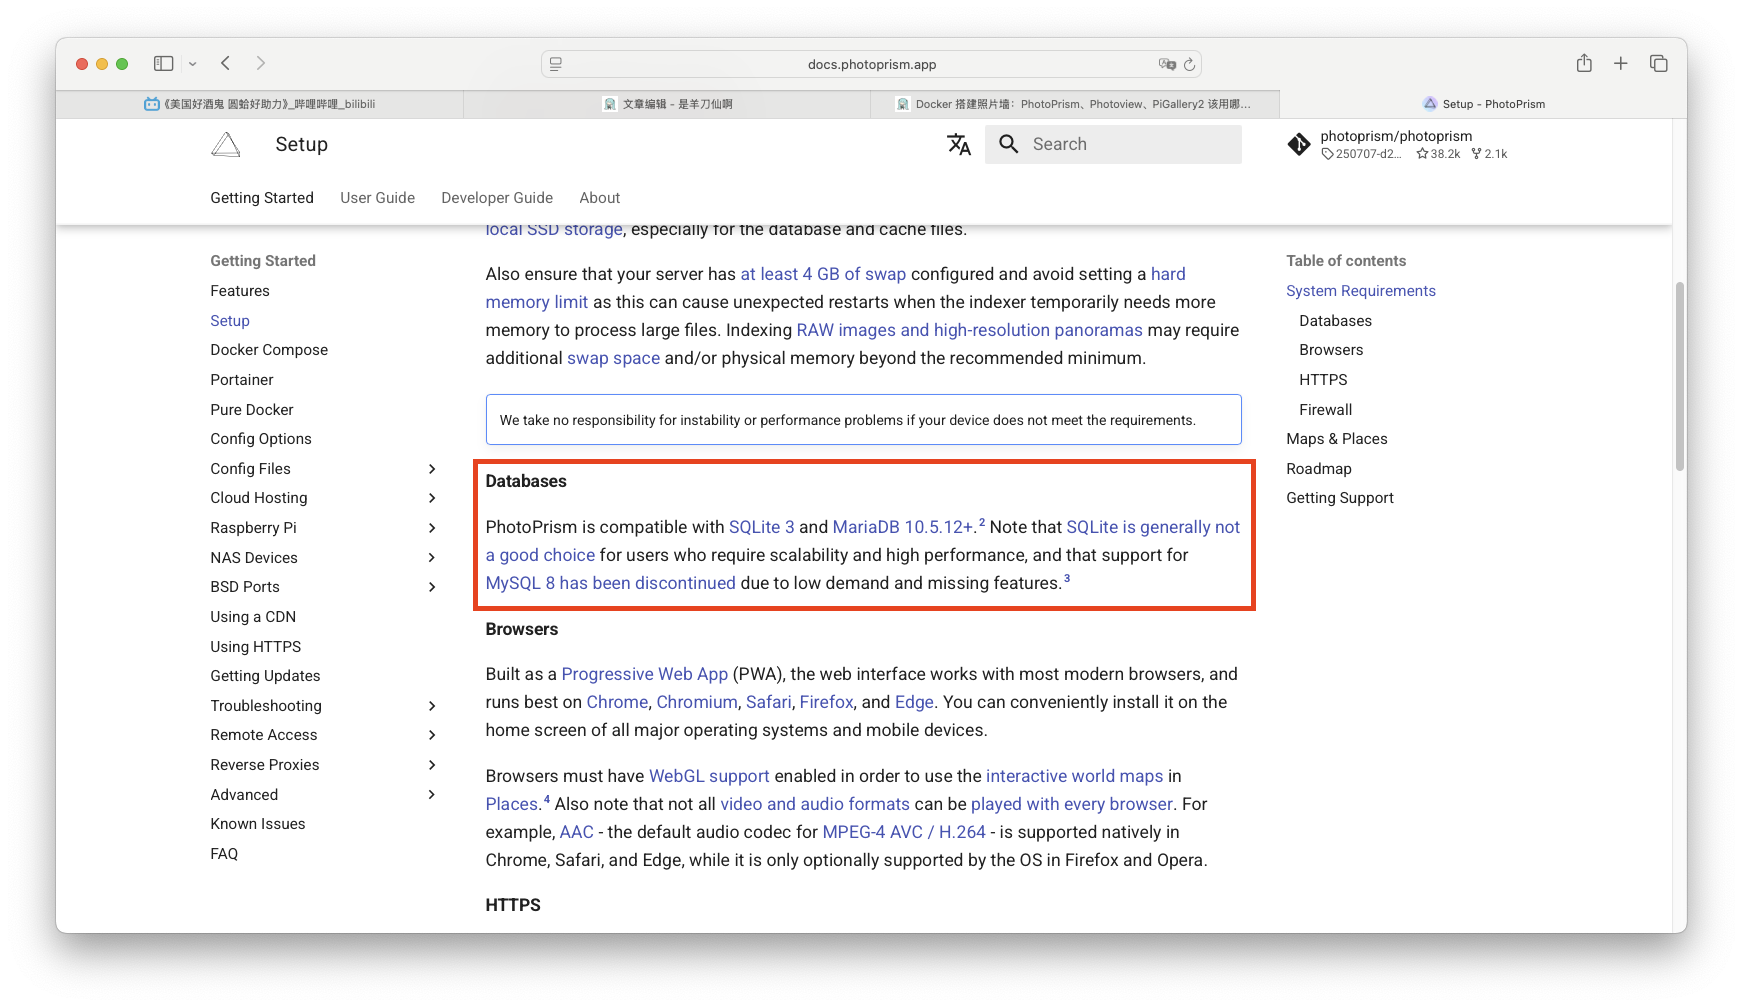Click the PhotoPrism triangle logo icon

click(x=226, y=145)
